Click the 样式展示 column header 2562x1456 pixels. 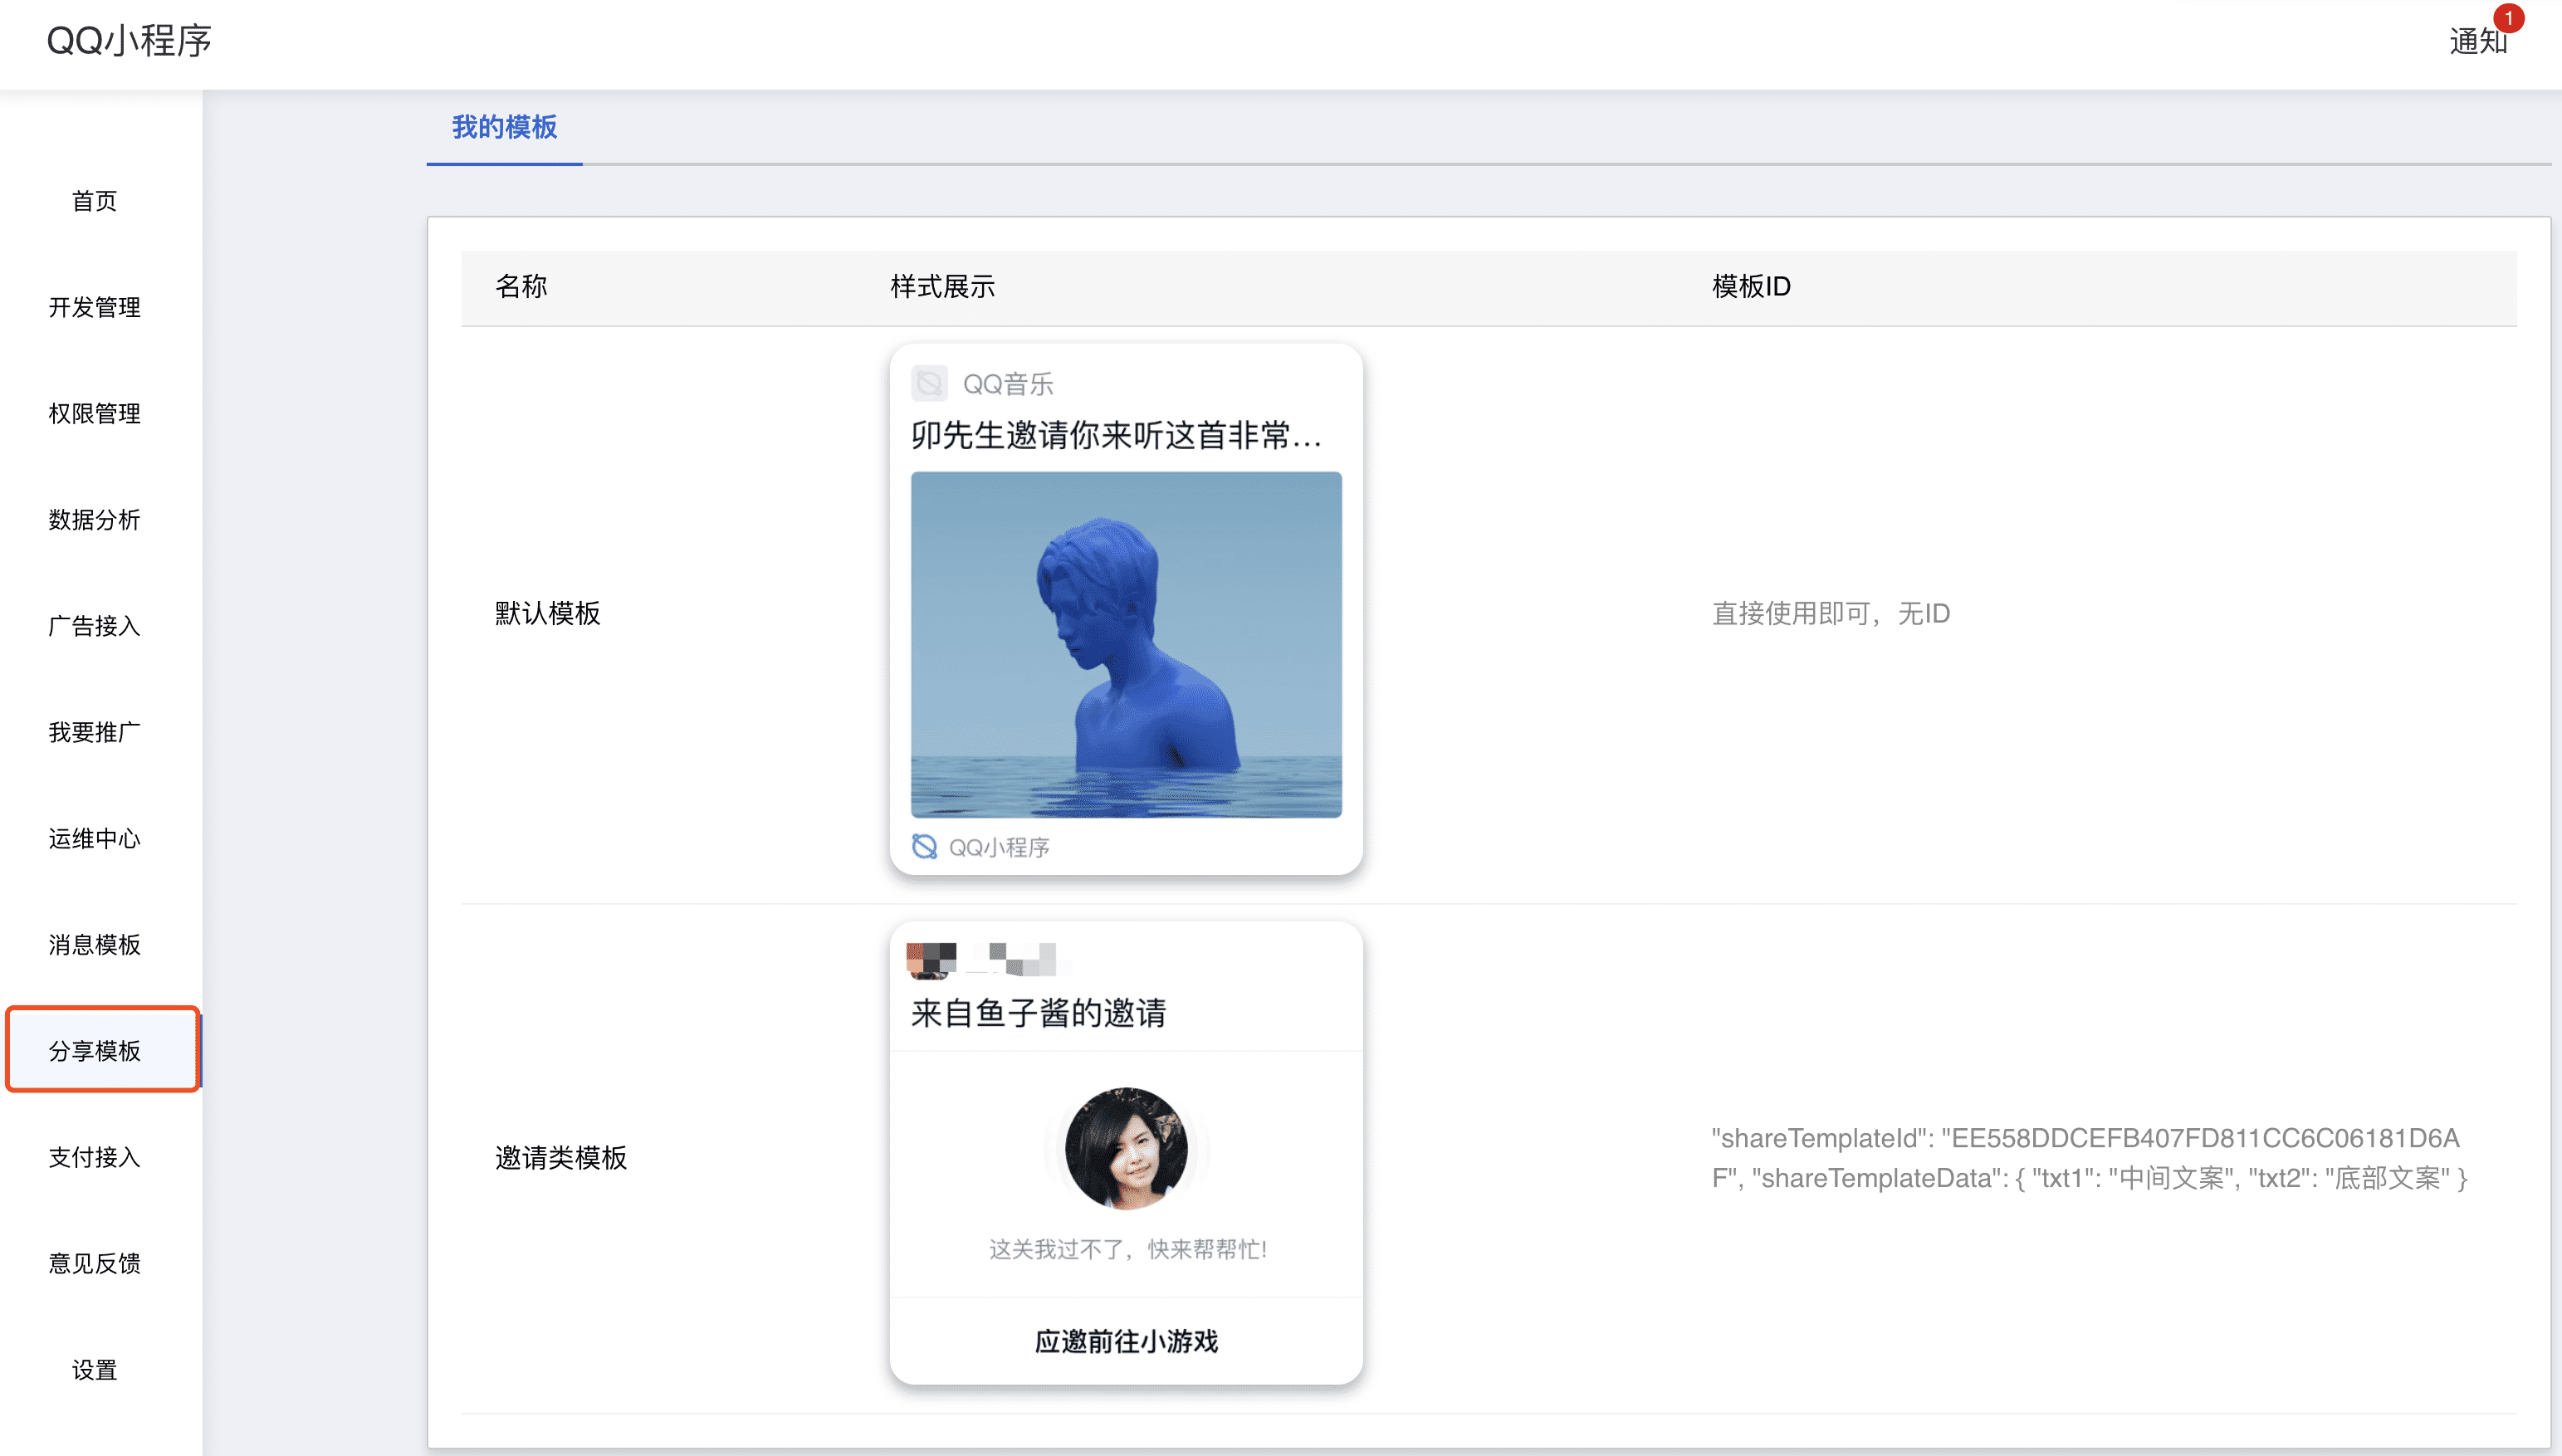[942, 287]
